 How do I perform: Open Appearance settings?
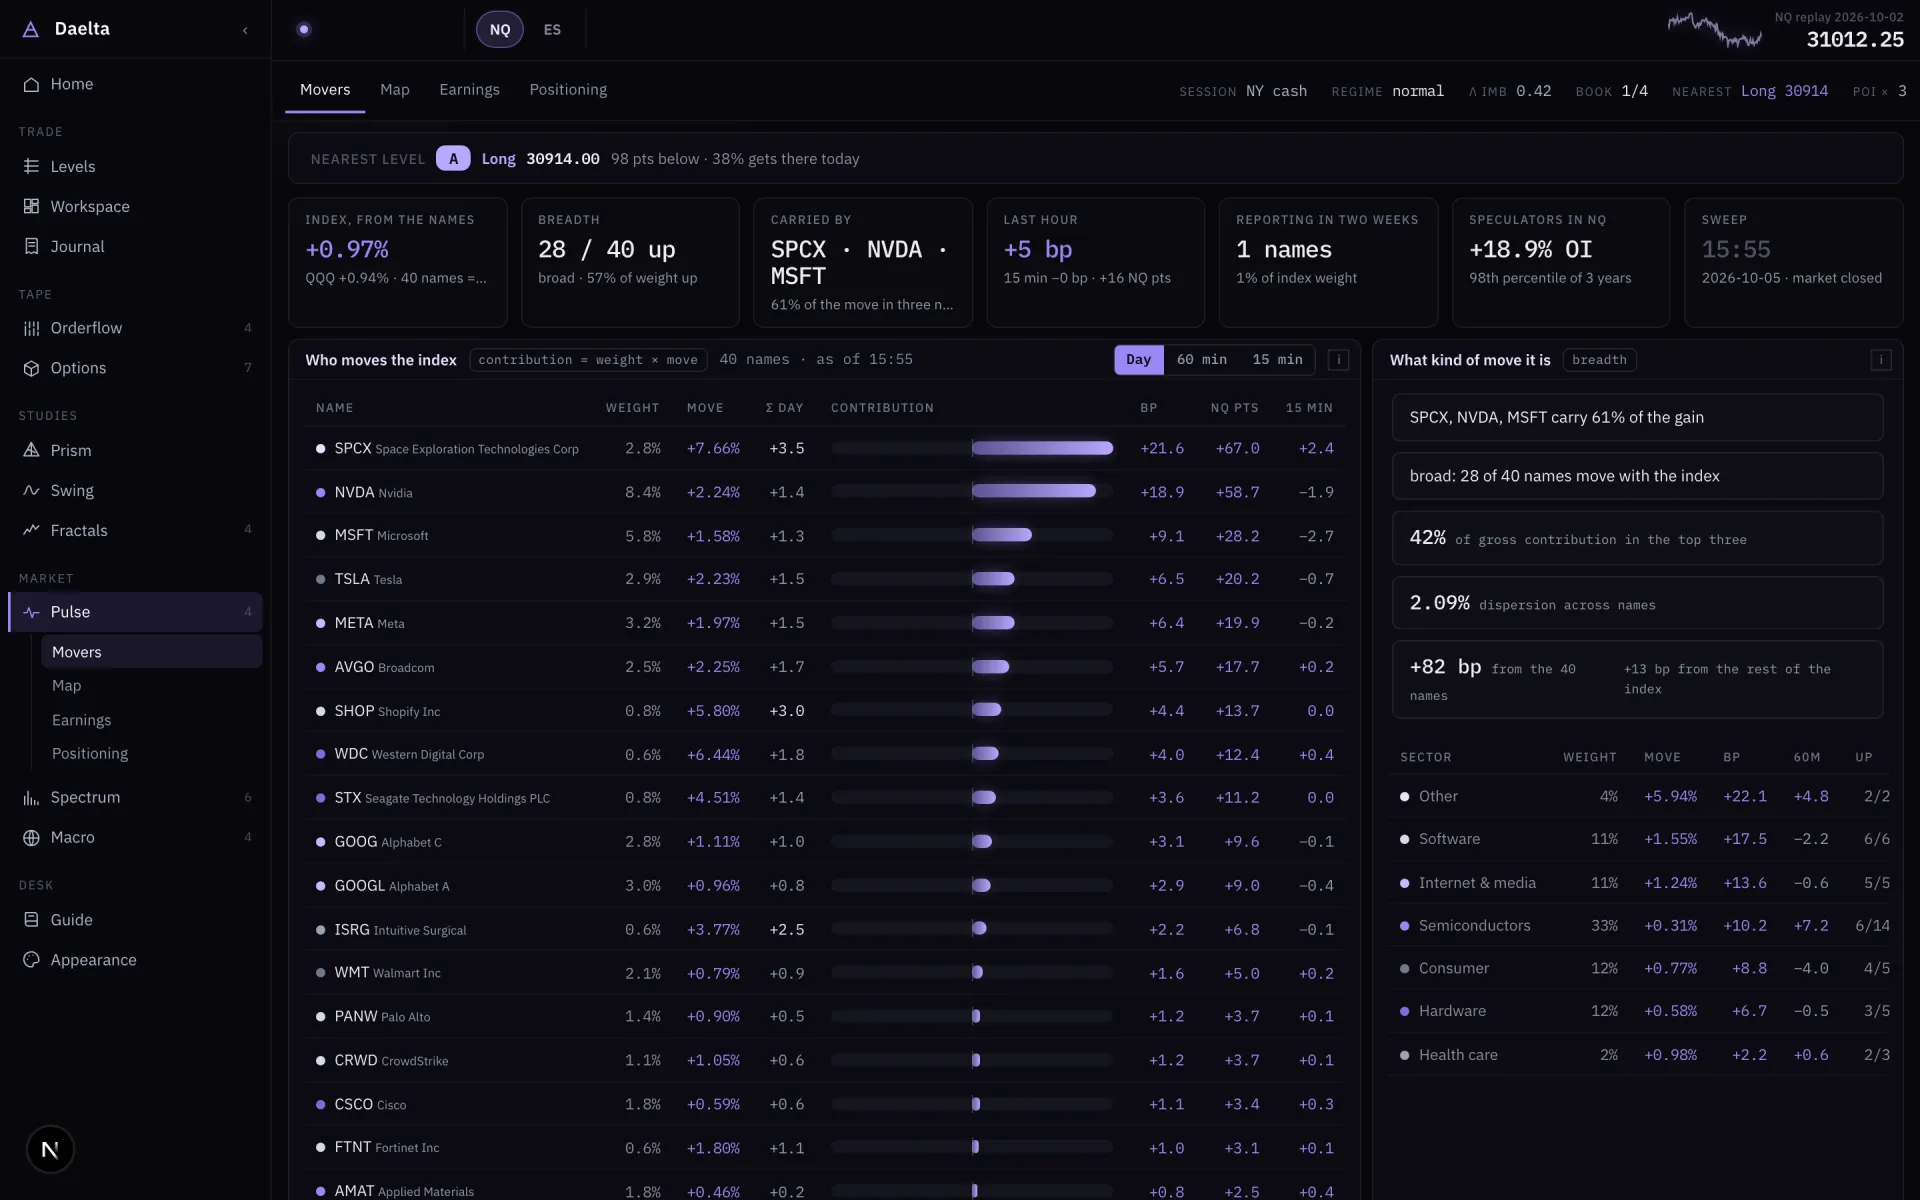click(x=135, y=960)
